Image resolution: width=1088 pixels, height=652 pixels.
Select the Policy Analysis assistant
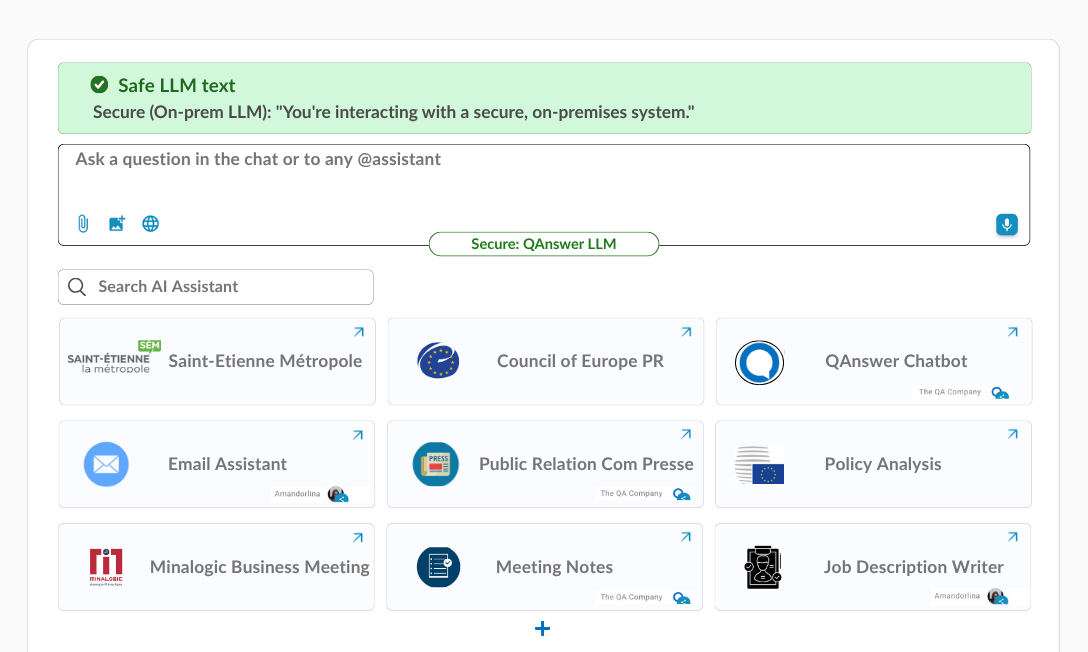coord(873,464)
